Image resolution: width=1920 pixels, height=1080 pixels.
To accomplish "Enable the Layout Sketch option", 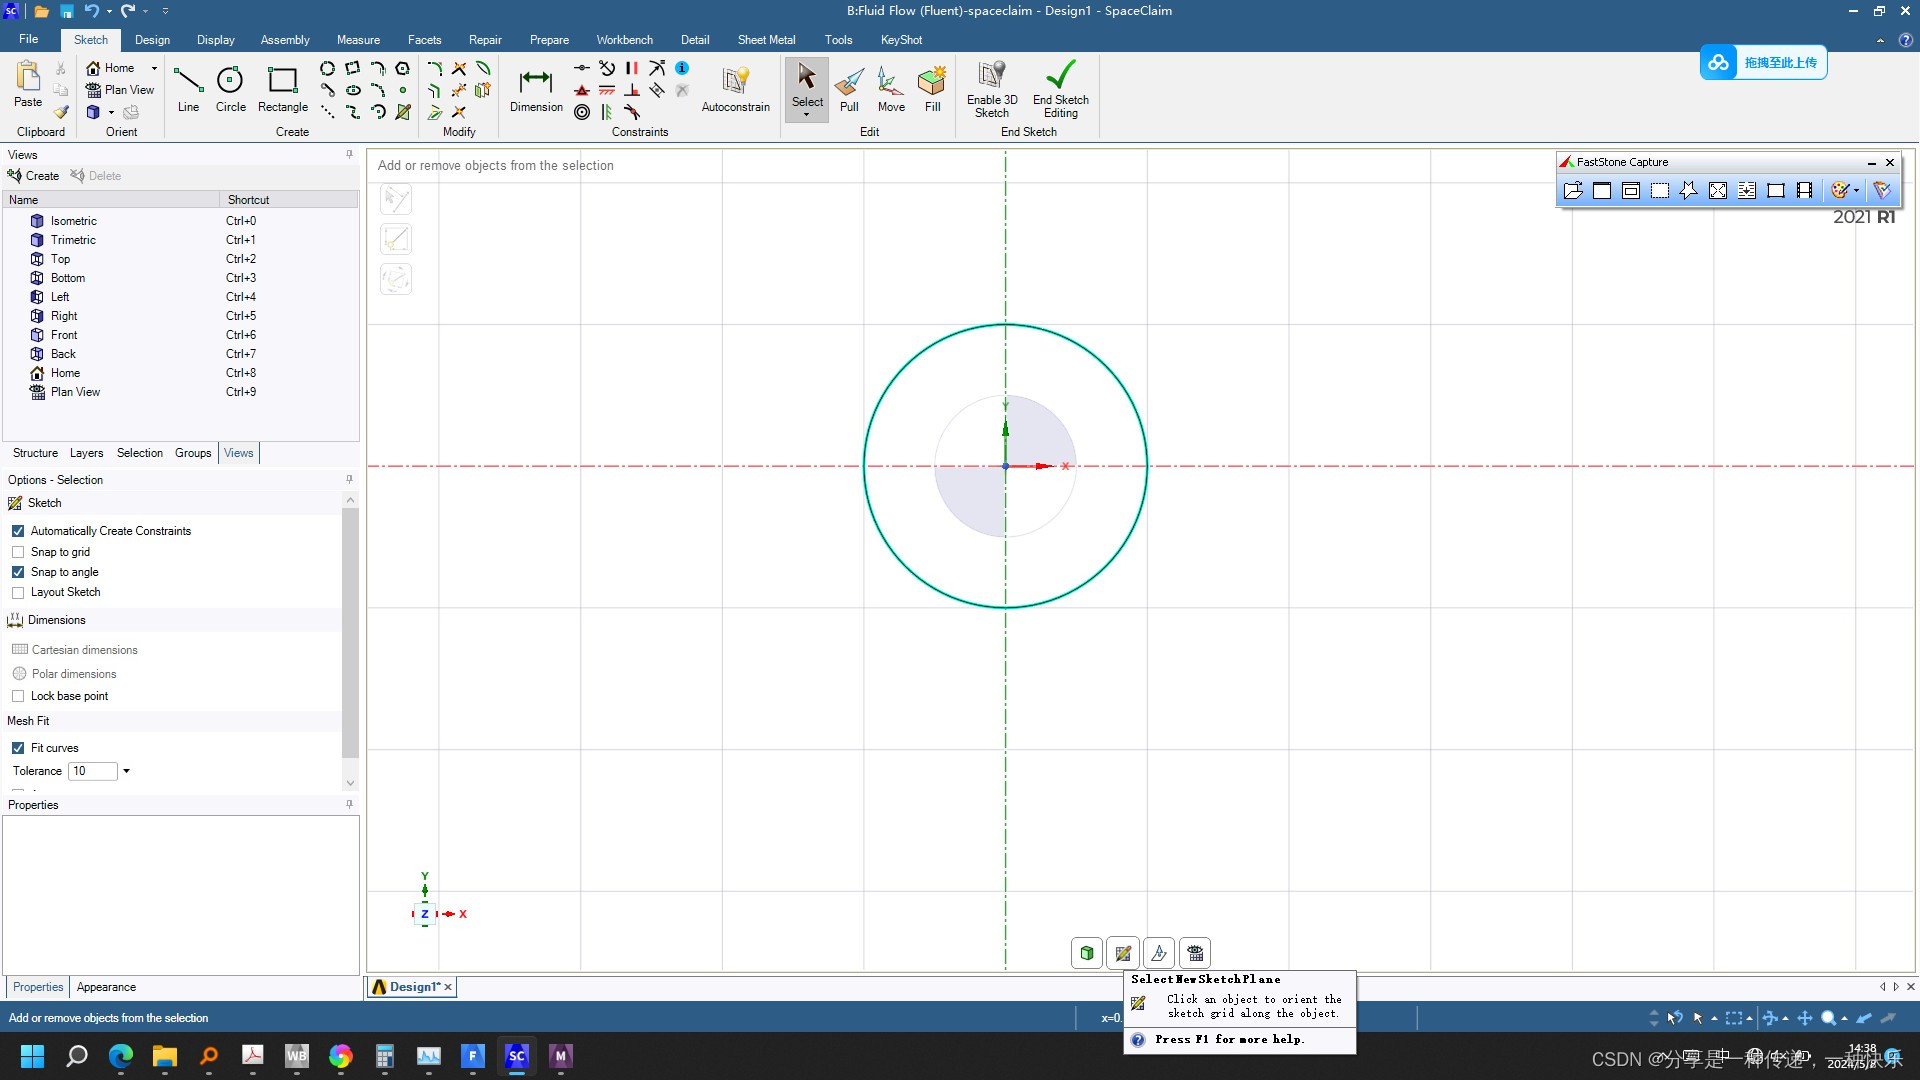I will (18, 592).
